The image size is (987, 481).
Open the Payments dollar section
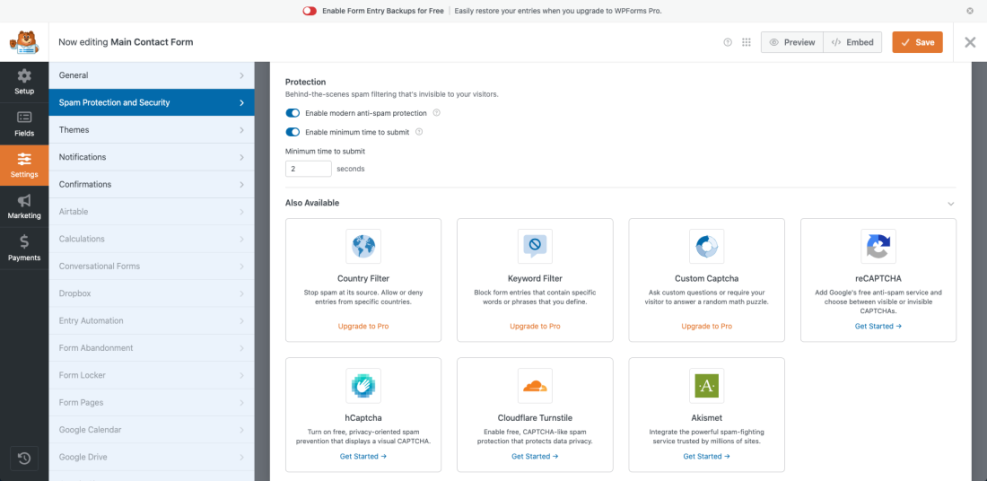(24, 247)
